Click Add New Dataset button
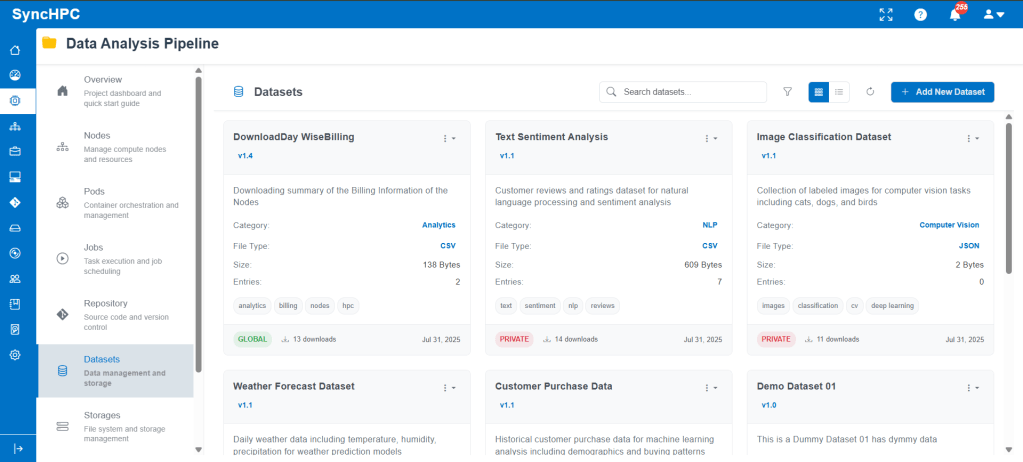The width and height of the screenshot is (1023, 462). tap(942, 92)
